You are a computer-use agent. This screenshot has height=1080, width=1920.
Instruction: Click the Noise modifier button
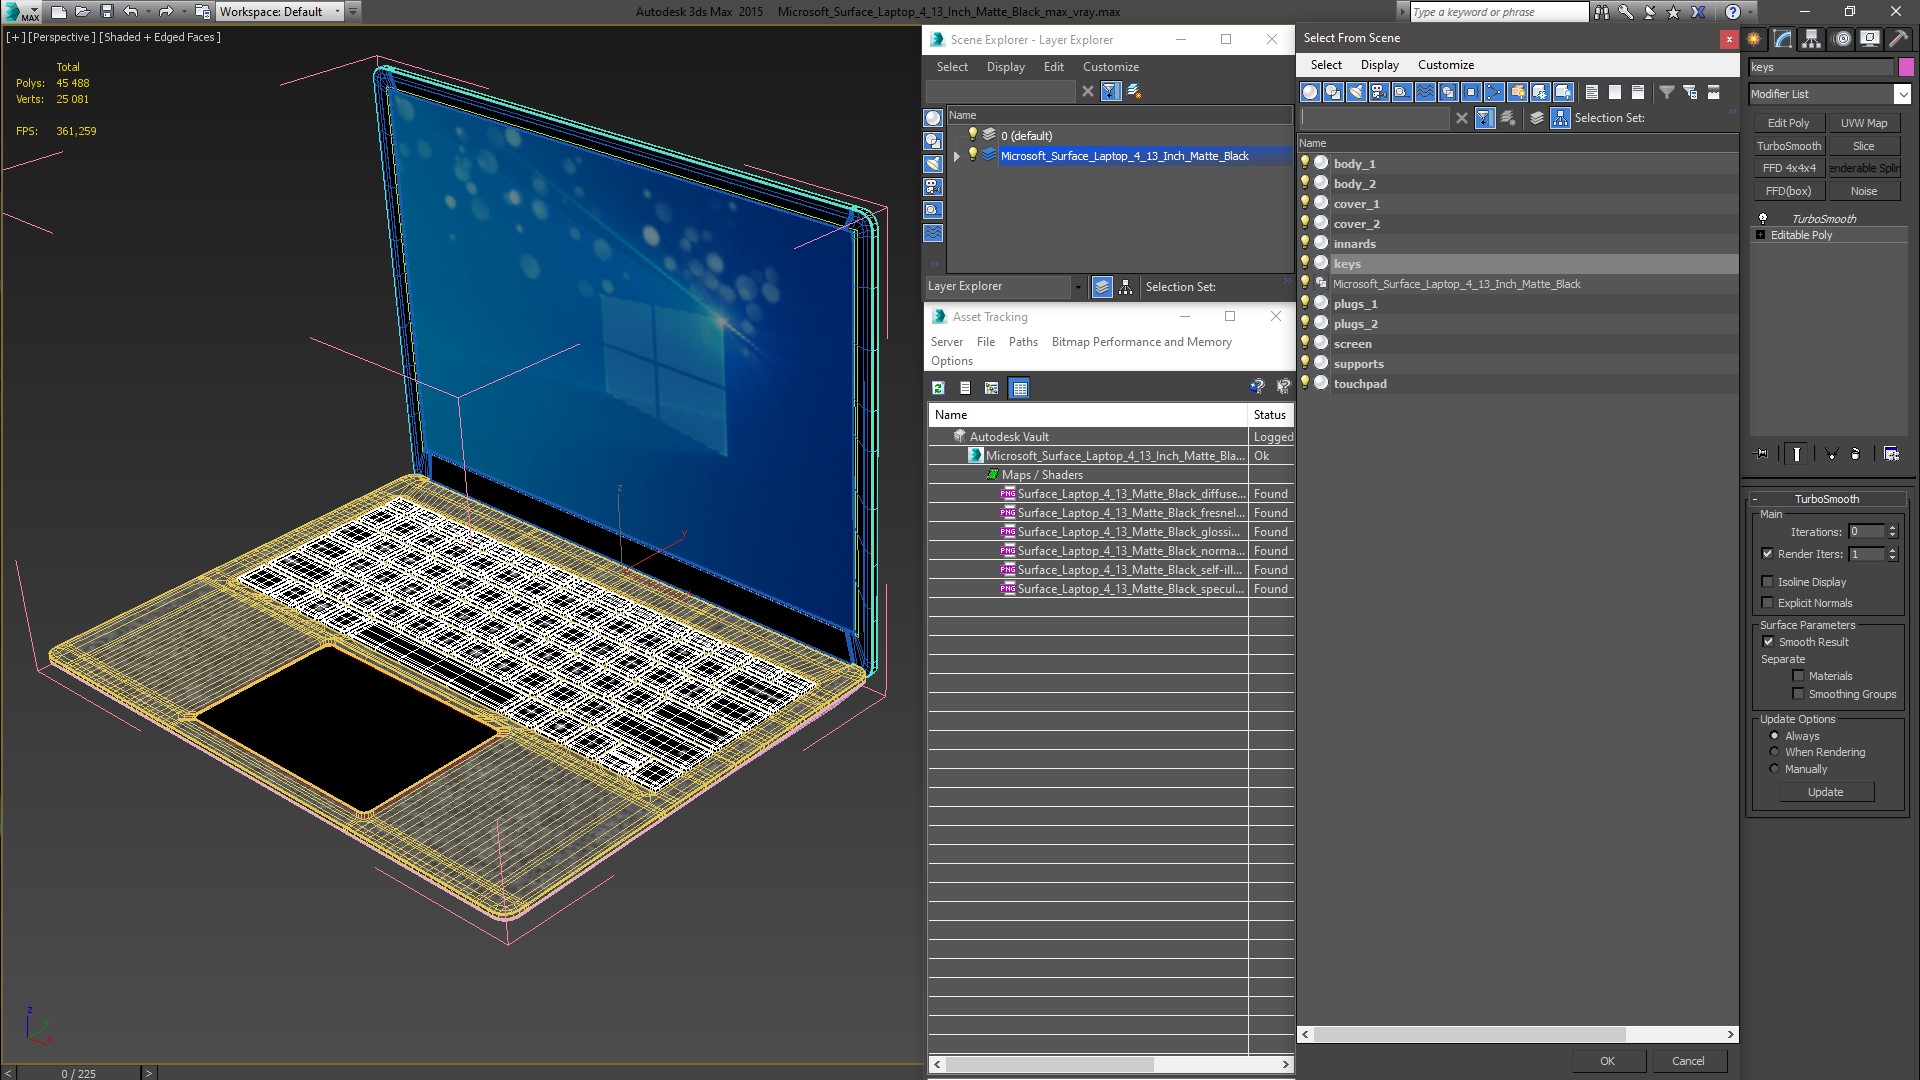[x=1864, y=191]
